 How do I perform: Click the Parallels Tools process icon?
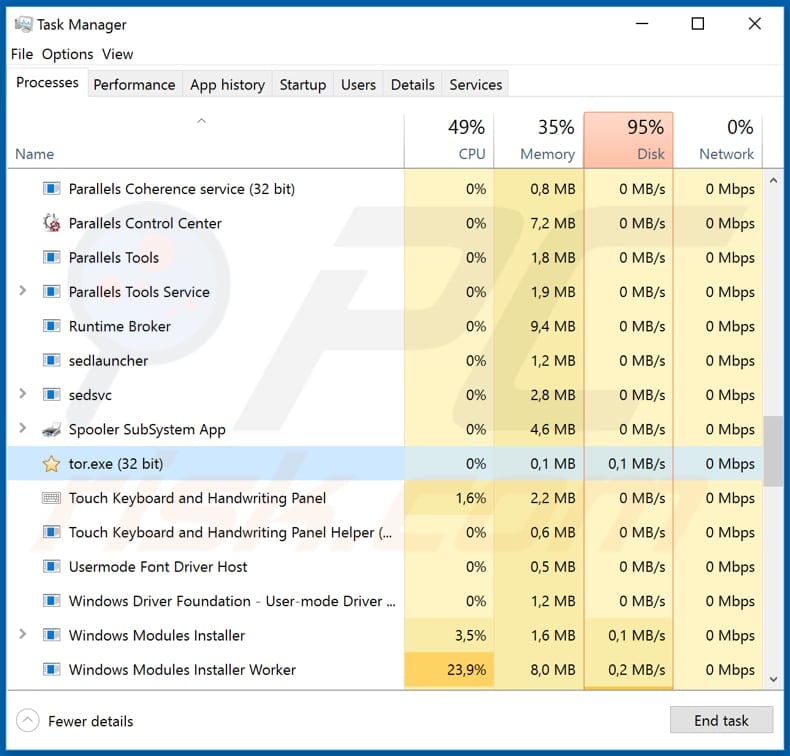click(51, 257)
